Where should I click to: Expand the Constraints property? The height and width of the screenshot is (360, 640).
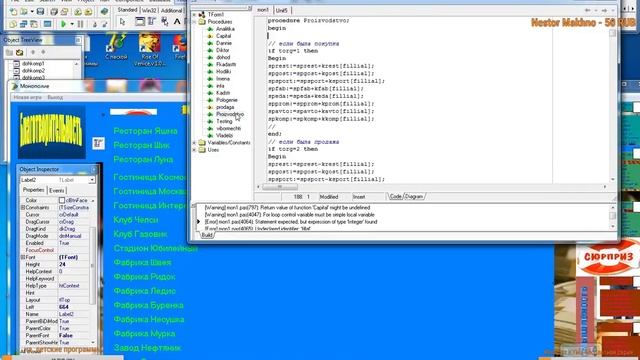pyautogui.click(x=23, y=207)
